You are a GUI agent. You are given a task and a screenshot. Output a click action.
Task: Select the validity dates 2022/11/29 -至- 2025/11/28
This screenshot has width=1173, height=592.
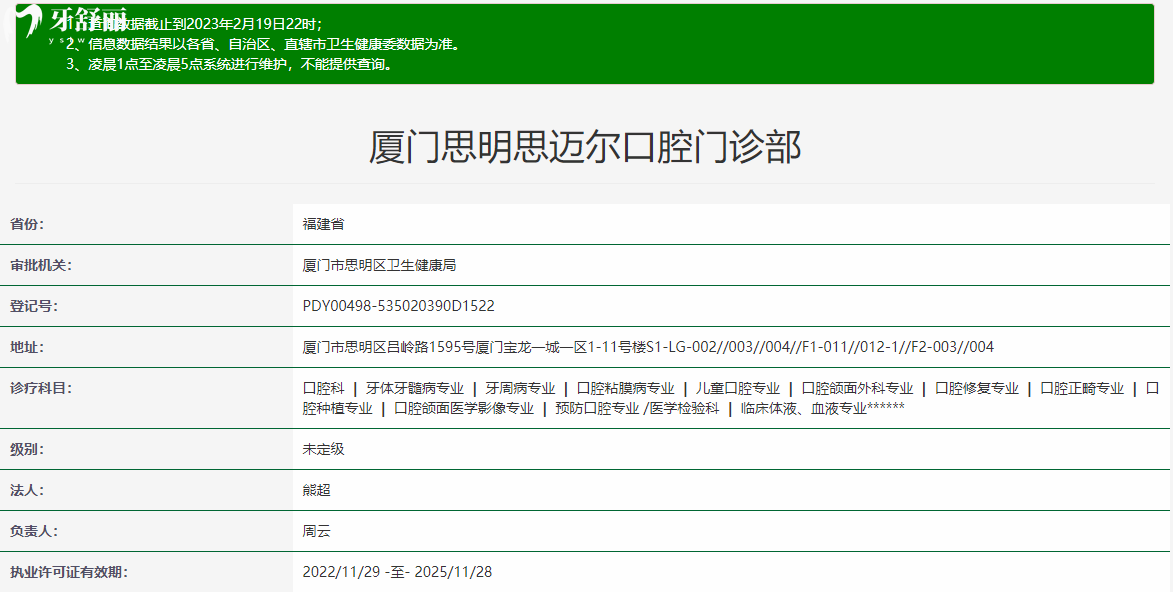(397, 573)
